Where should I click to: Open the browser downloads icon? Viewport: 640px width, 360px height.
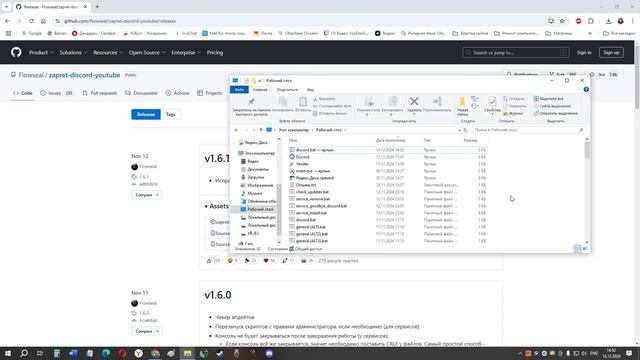(x=608, y=21)
